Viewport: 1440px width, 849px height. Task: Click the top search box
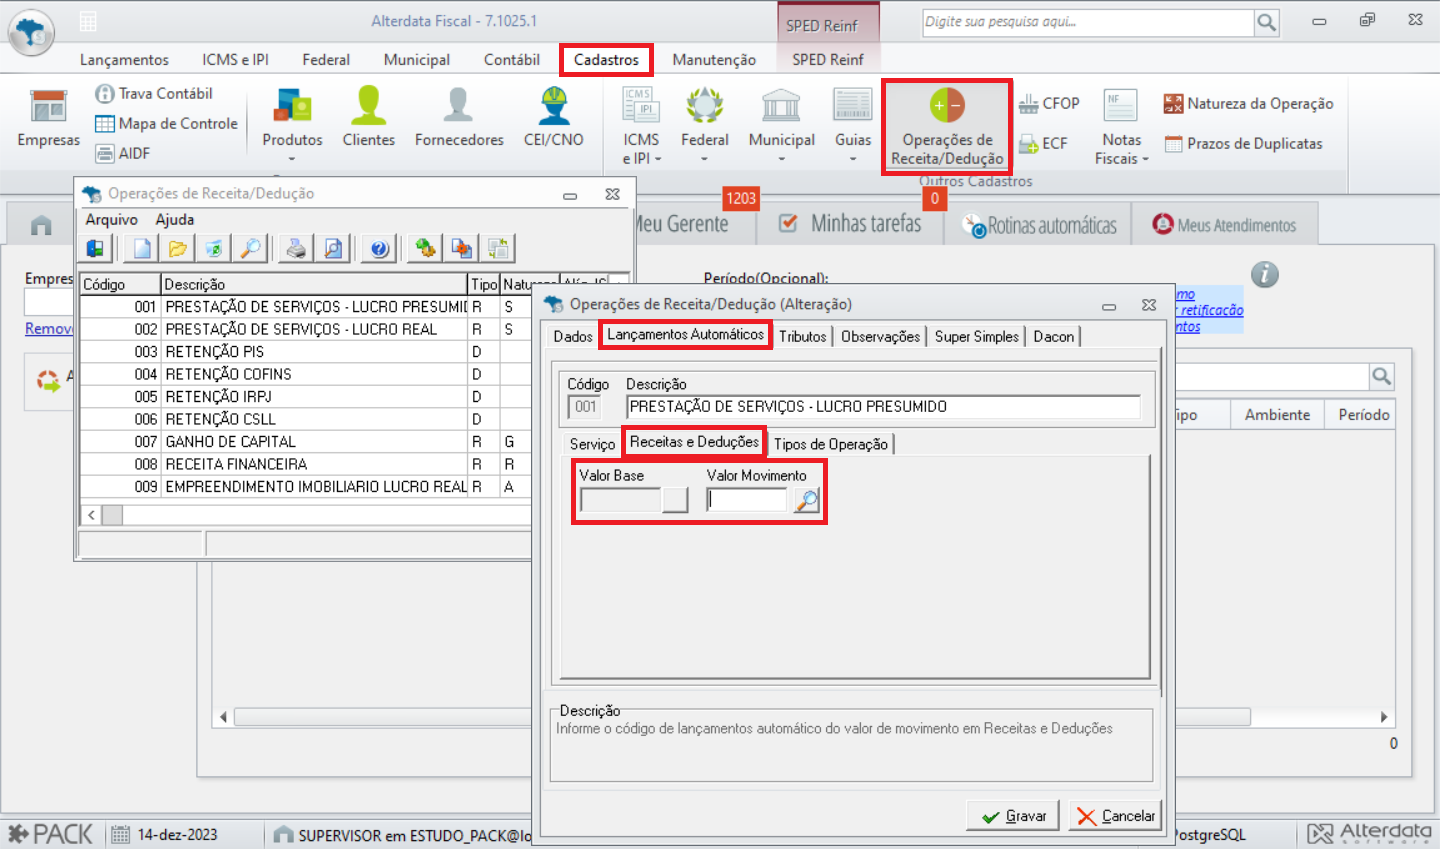click(1088, 22)
